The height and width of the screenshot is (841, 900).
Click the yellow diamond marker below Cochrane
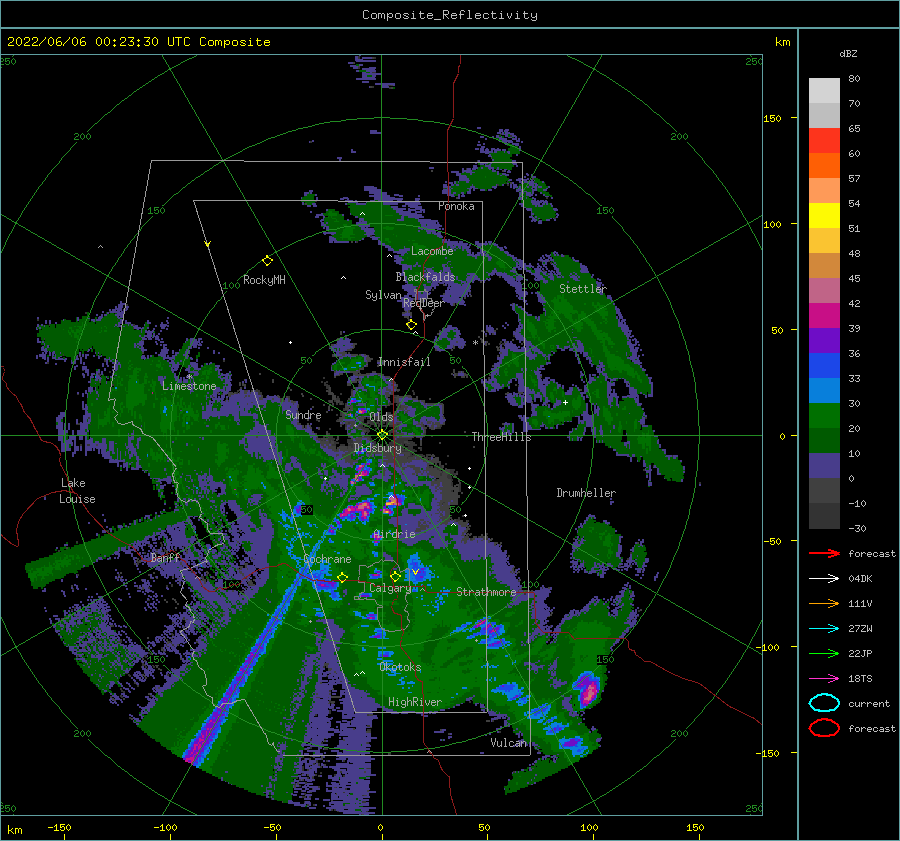[342, 577]
